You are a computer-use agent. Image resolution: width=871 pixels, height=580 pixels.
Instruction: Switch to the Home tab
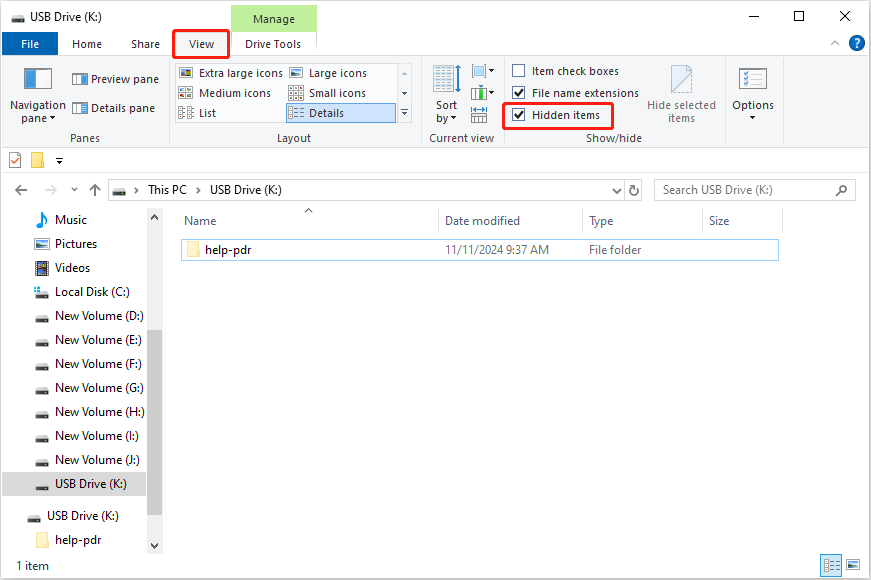tap(87, 44)
